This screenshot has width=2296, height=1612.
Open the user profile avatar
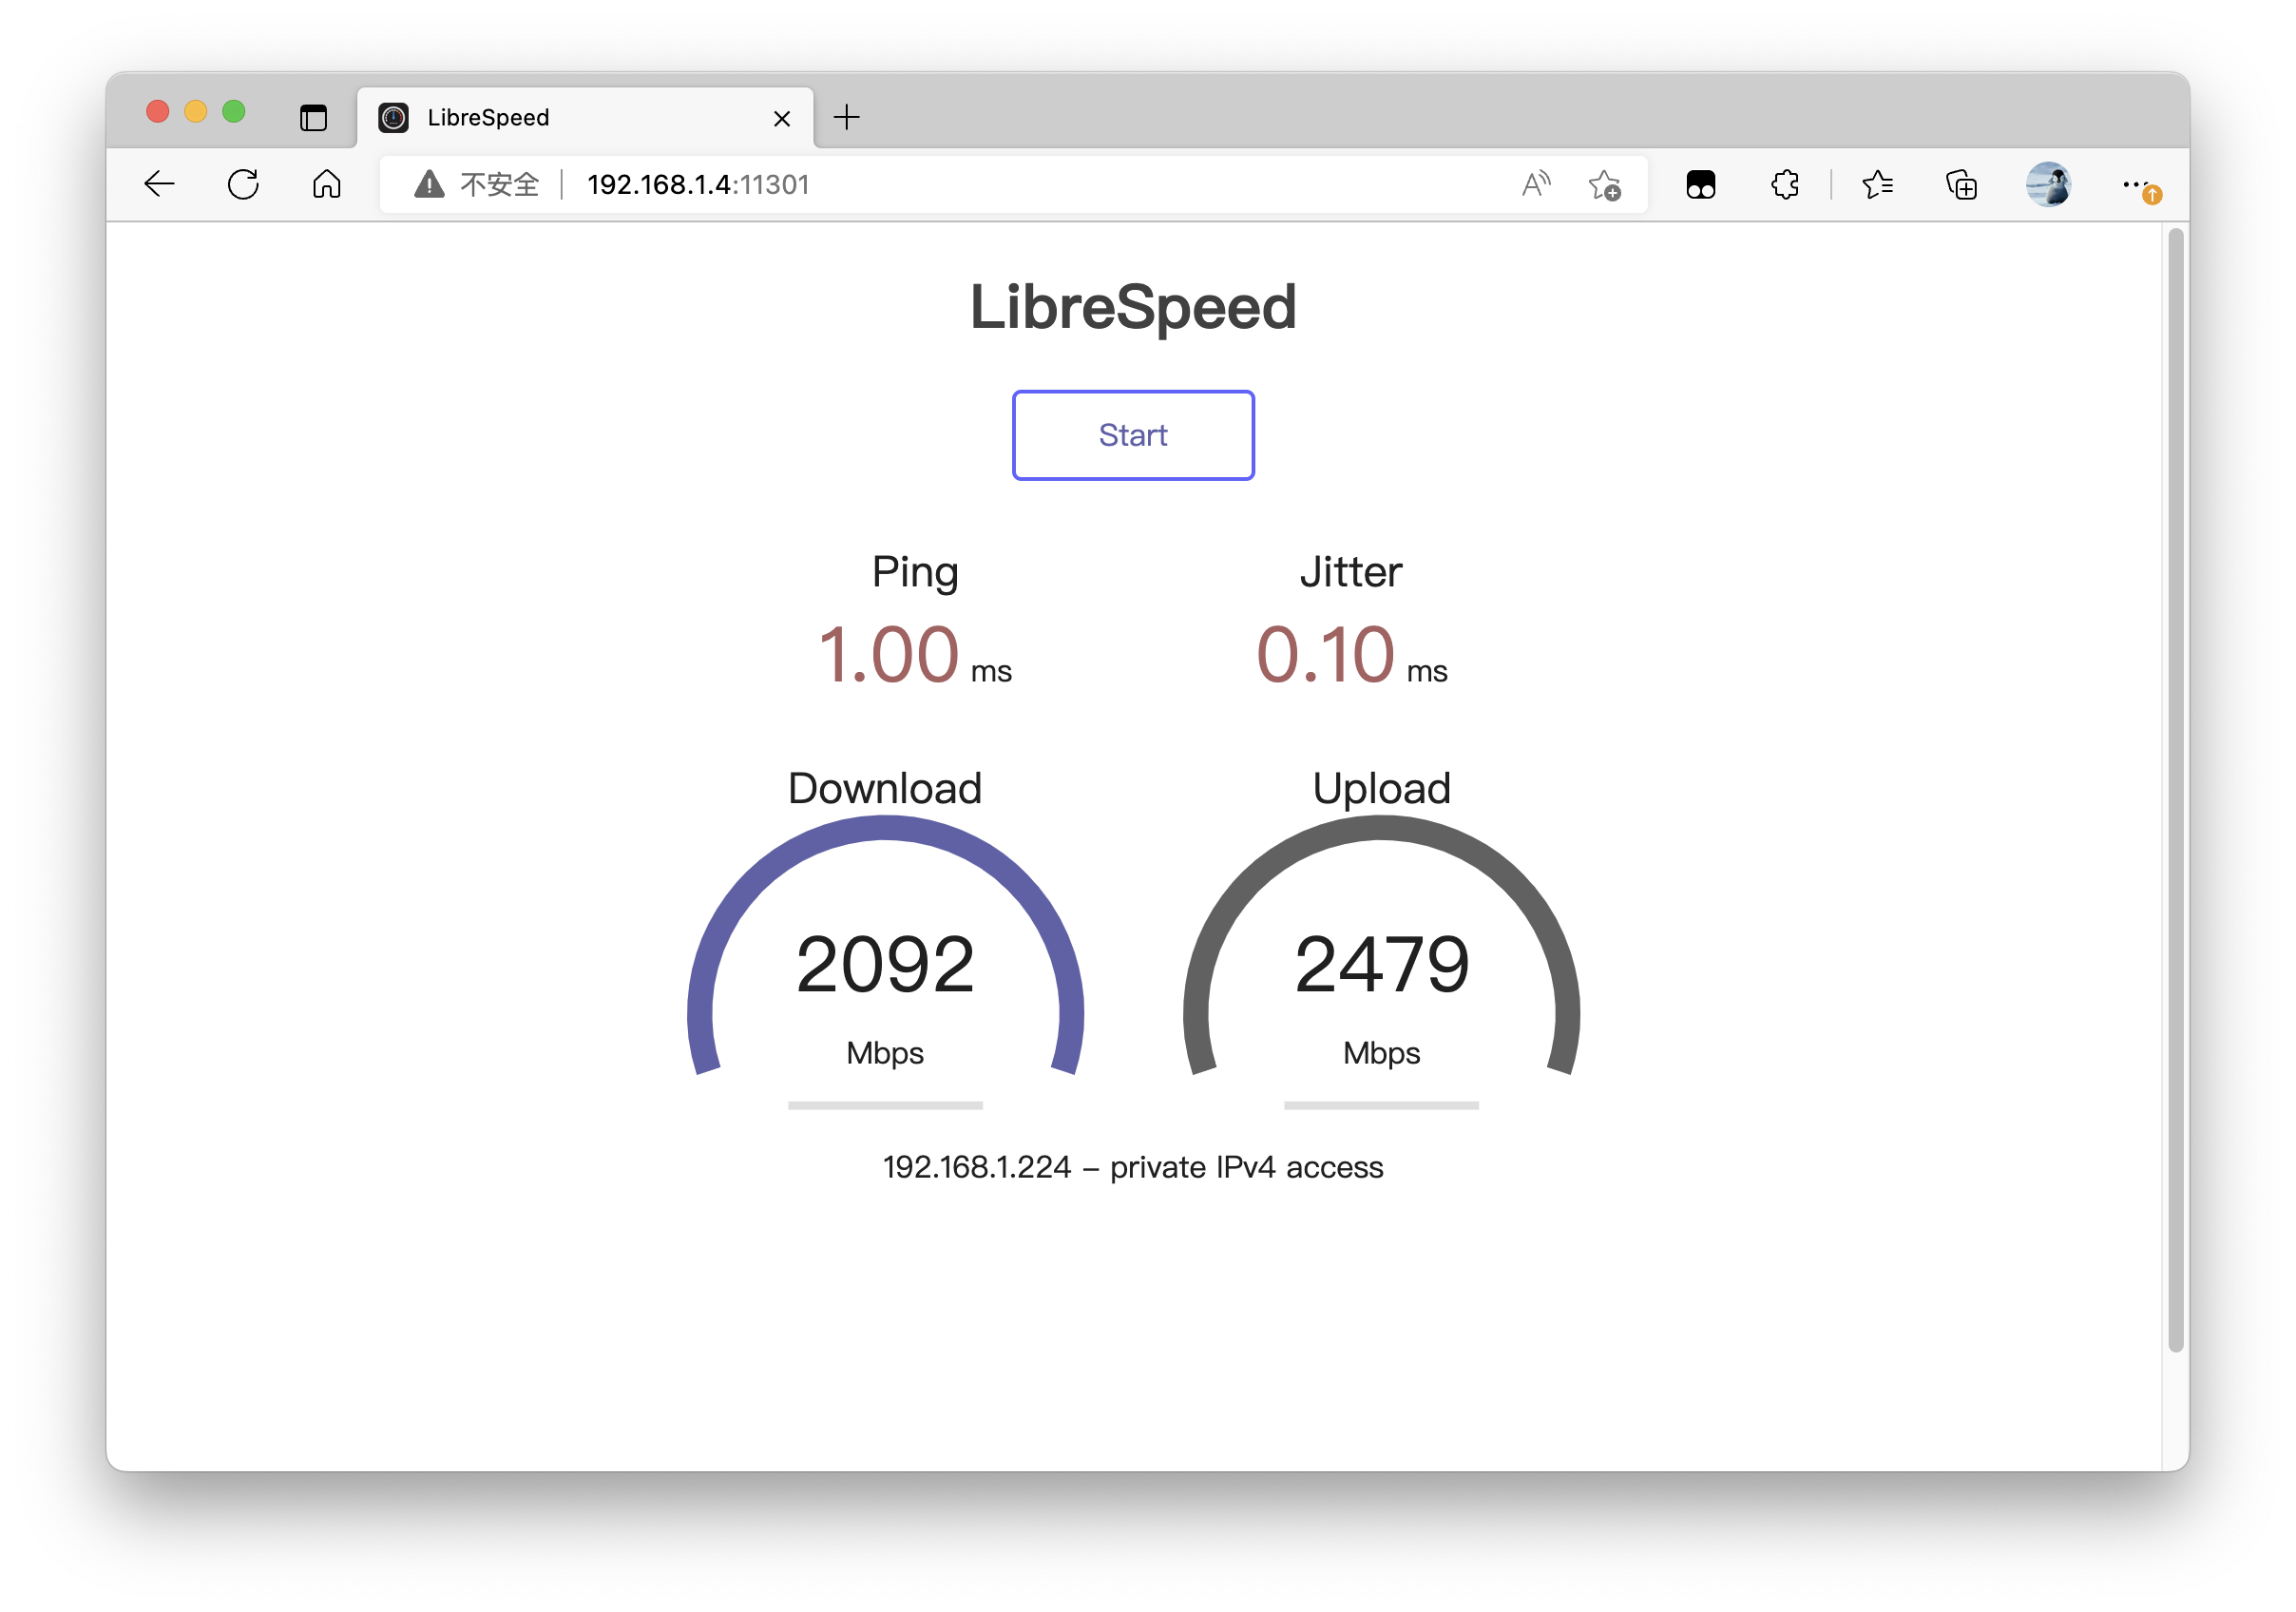click(x=2048, y=184)
